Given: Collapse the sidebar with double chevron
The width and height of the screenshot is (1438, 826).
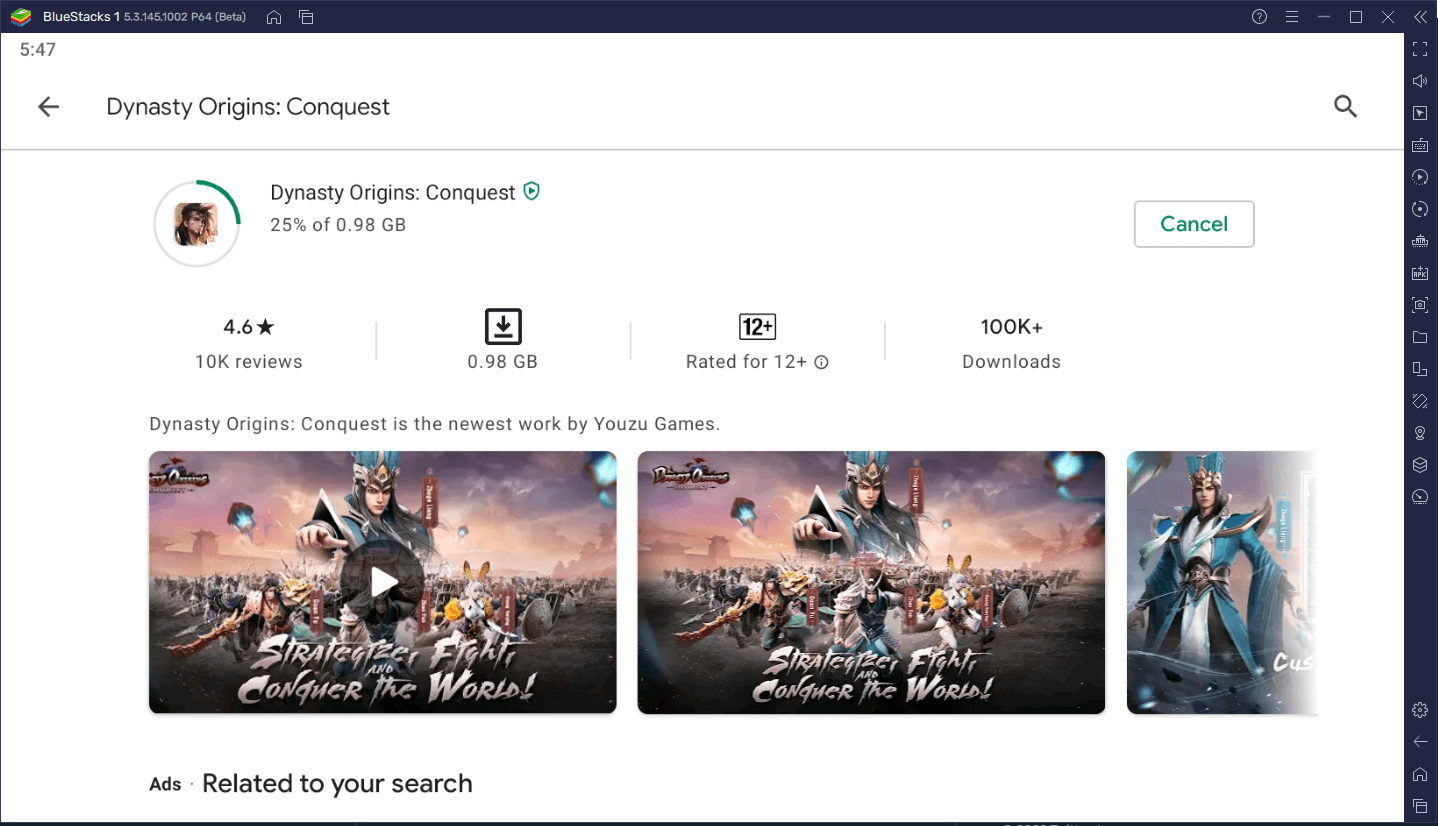Looking at the screenshot, I should pos(1419,17).
